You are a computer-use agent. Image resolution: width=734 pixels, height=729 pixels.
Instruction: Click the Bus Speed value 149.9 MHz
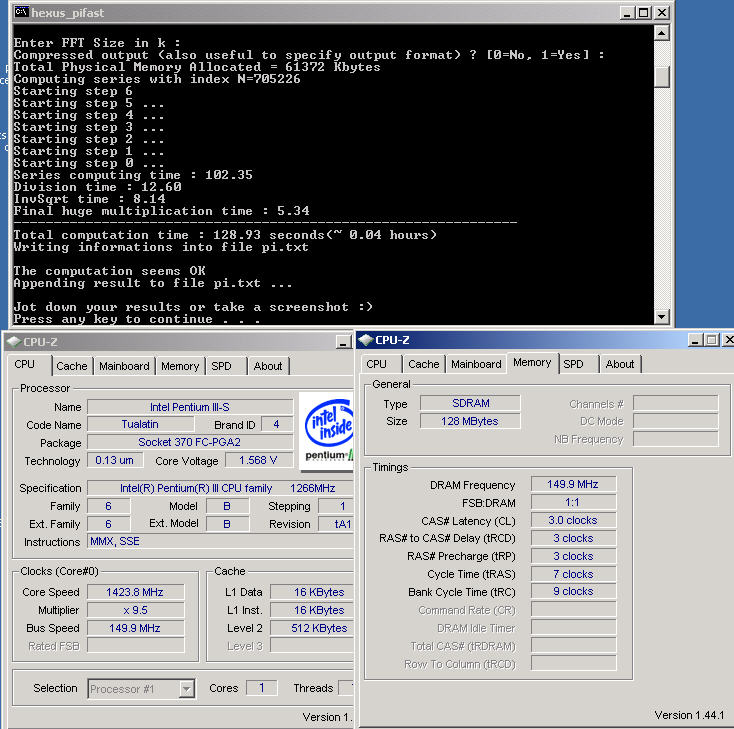[136, 628]
